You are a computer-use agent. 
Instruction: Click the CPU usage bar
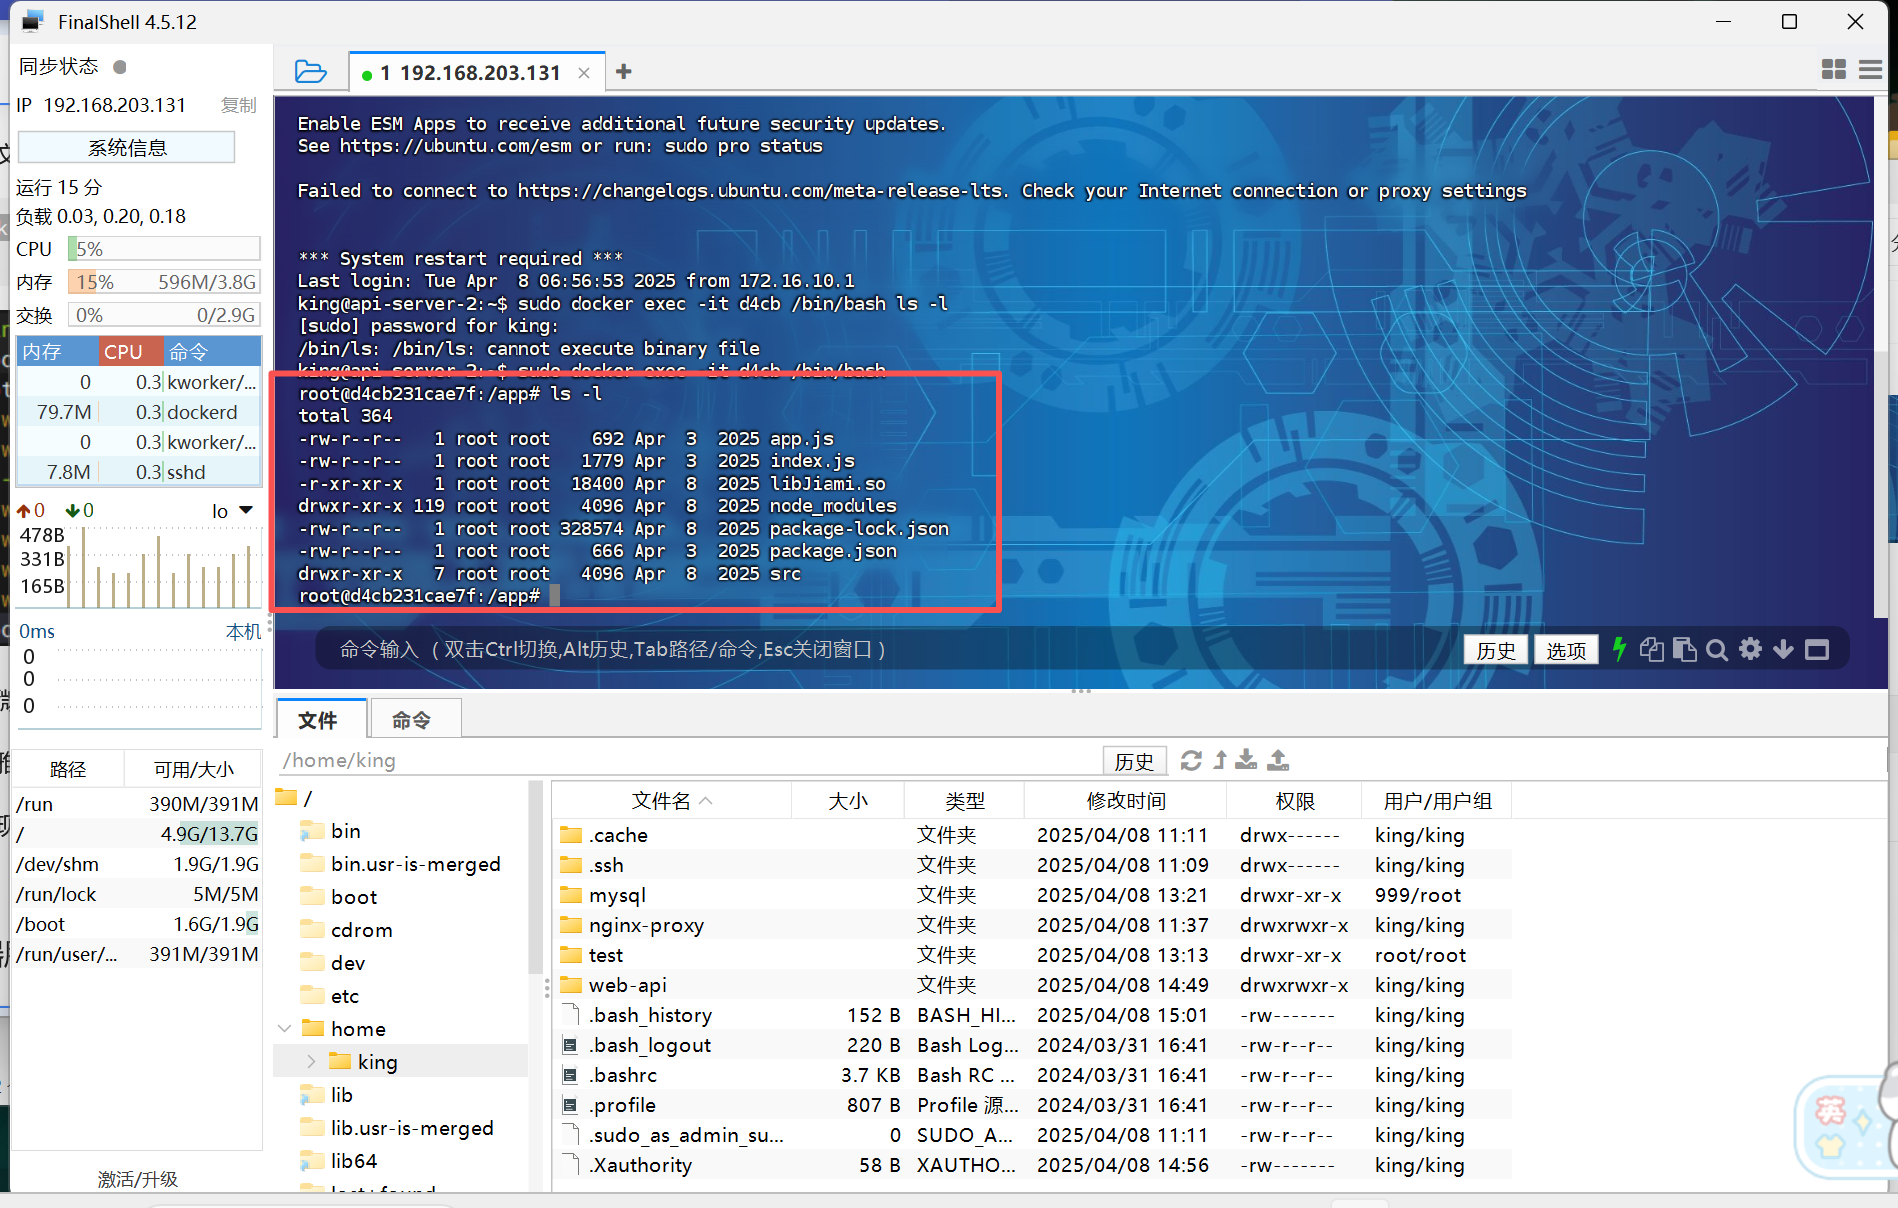(164, 249)
